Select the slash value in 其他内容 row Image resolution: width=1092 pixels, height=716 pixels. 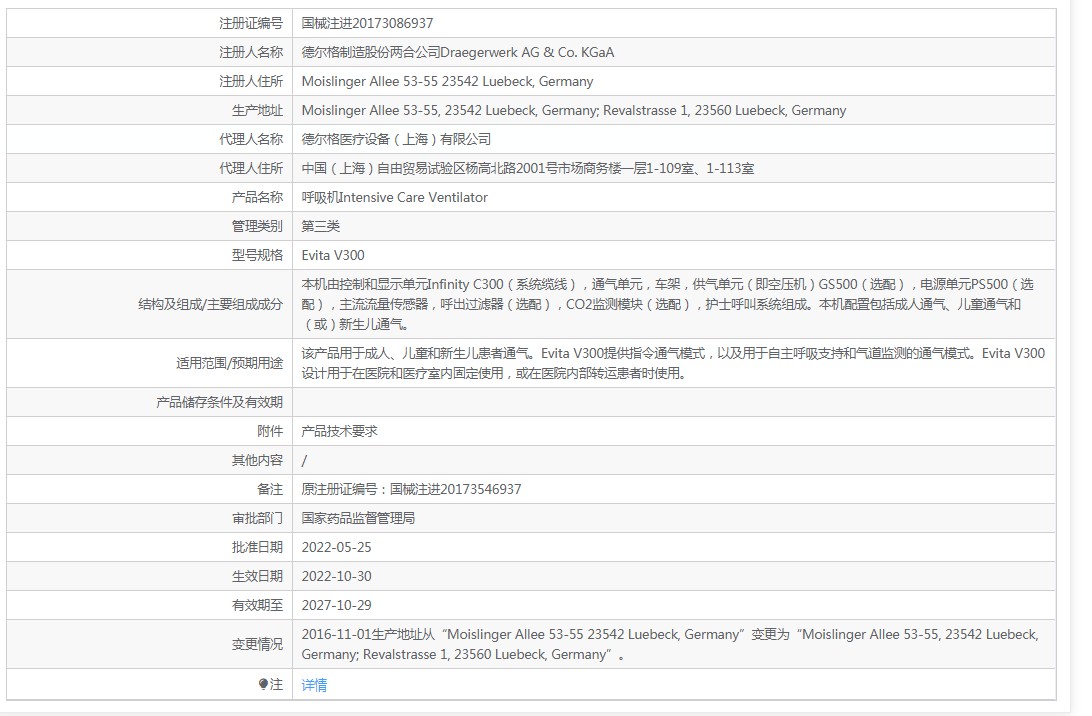304,461
